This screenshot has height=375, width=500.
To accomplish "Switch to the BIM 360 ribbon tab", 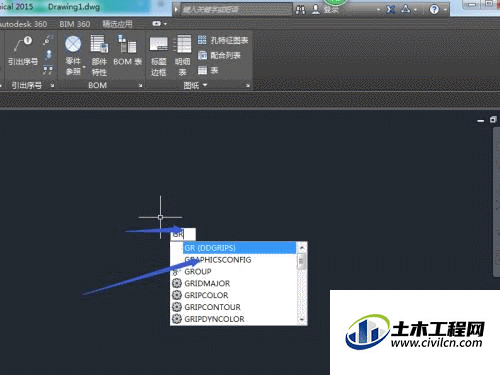I will 75,24.
